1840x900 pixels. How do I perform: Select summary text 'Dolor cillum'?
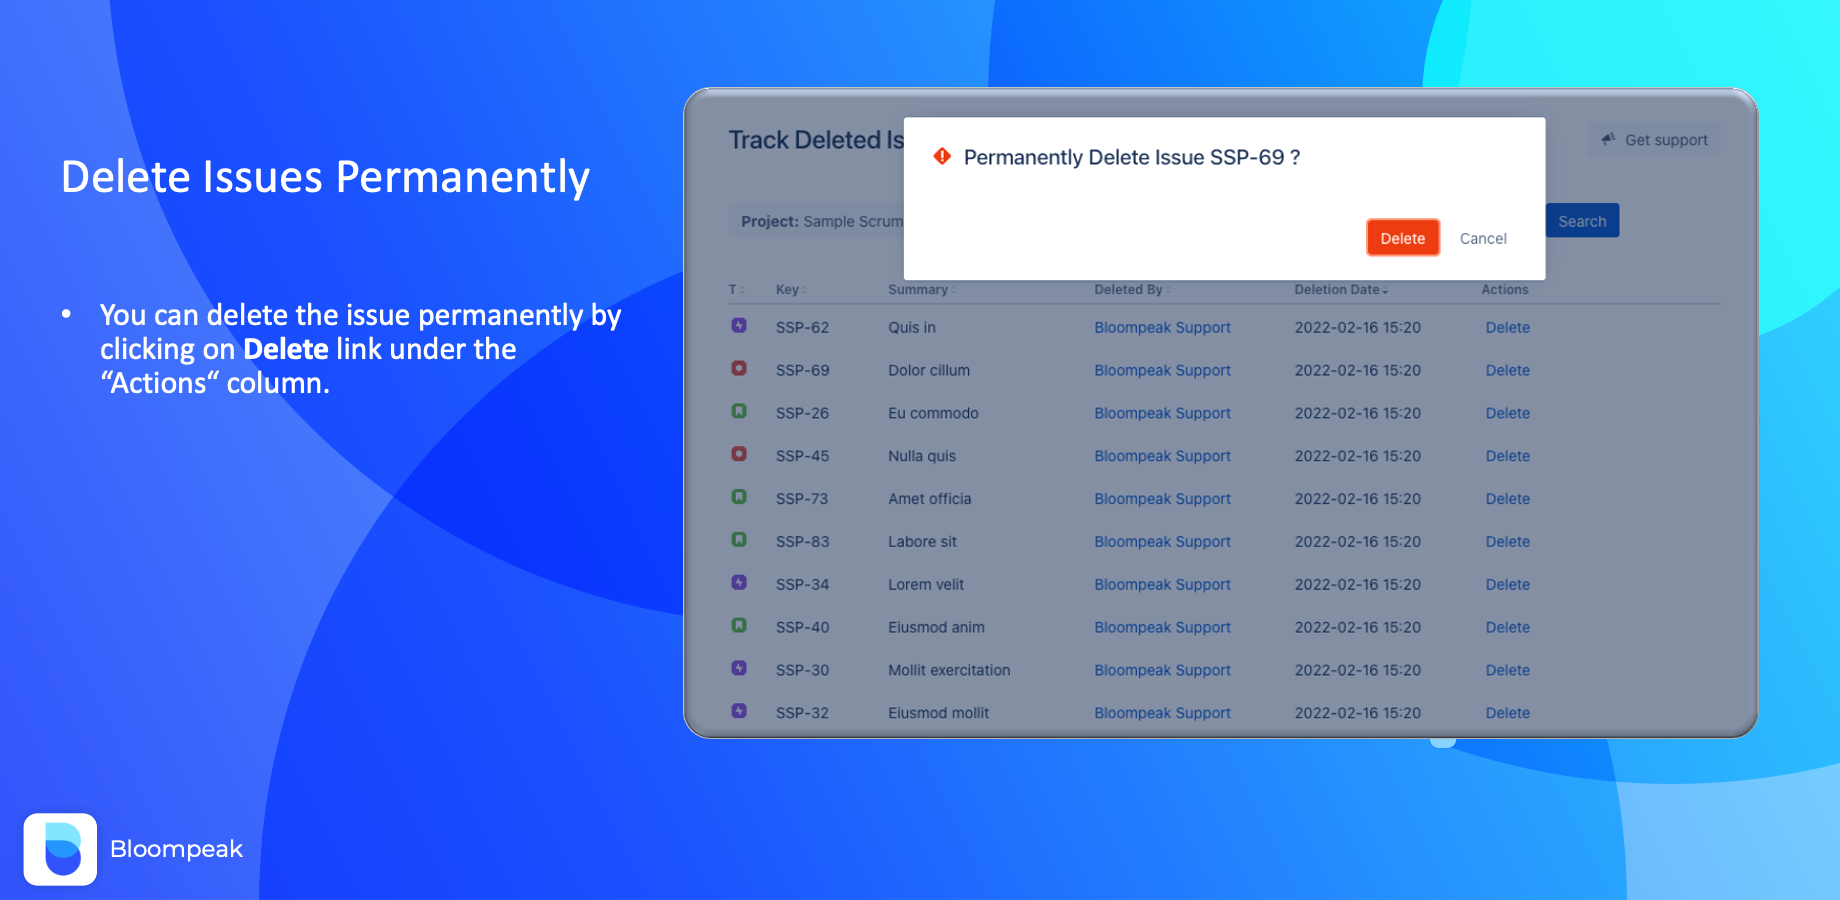929,370
